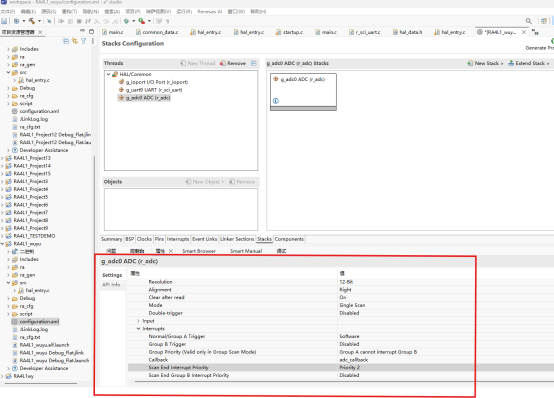Open the Pins configuration tab
This screenshot has width=554, height=398.
(x=159, y=239)
